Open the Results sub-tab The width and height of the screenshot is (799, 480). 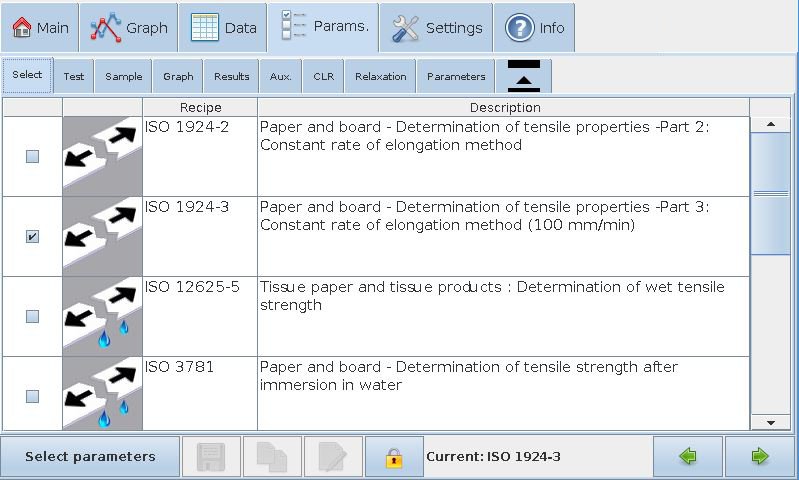coord(231,76)
